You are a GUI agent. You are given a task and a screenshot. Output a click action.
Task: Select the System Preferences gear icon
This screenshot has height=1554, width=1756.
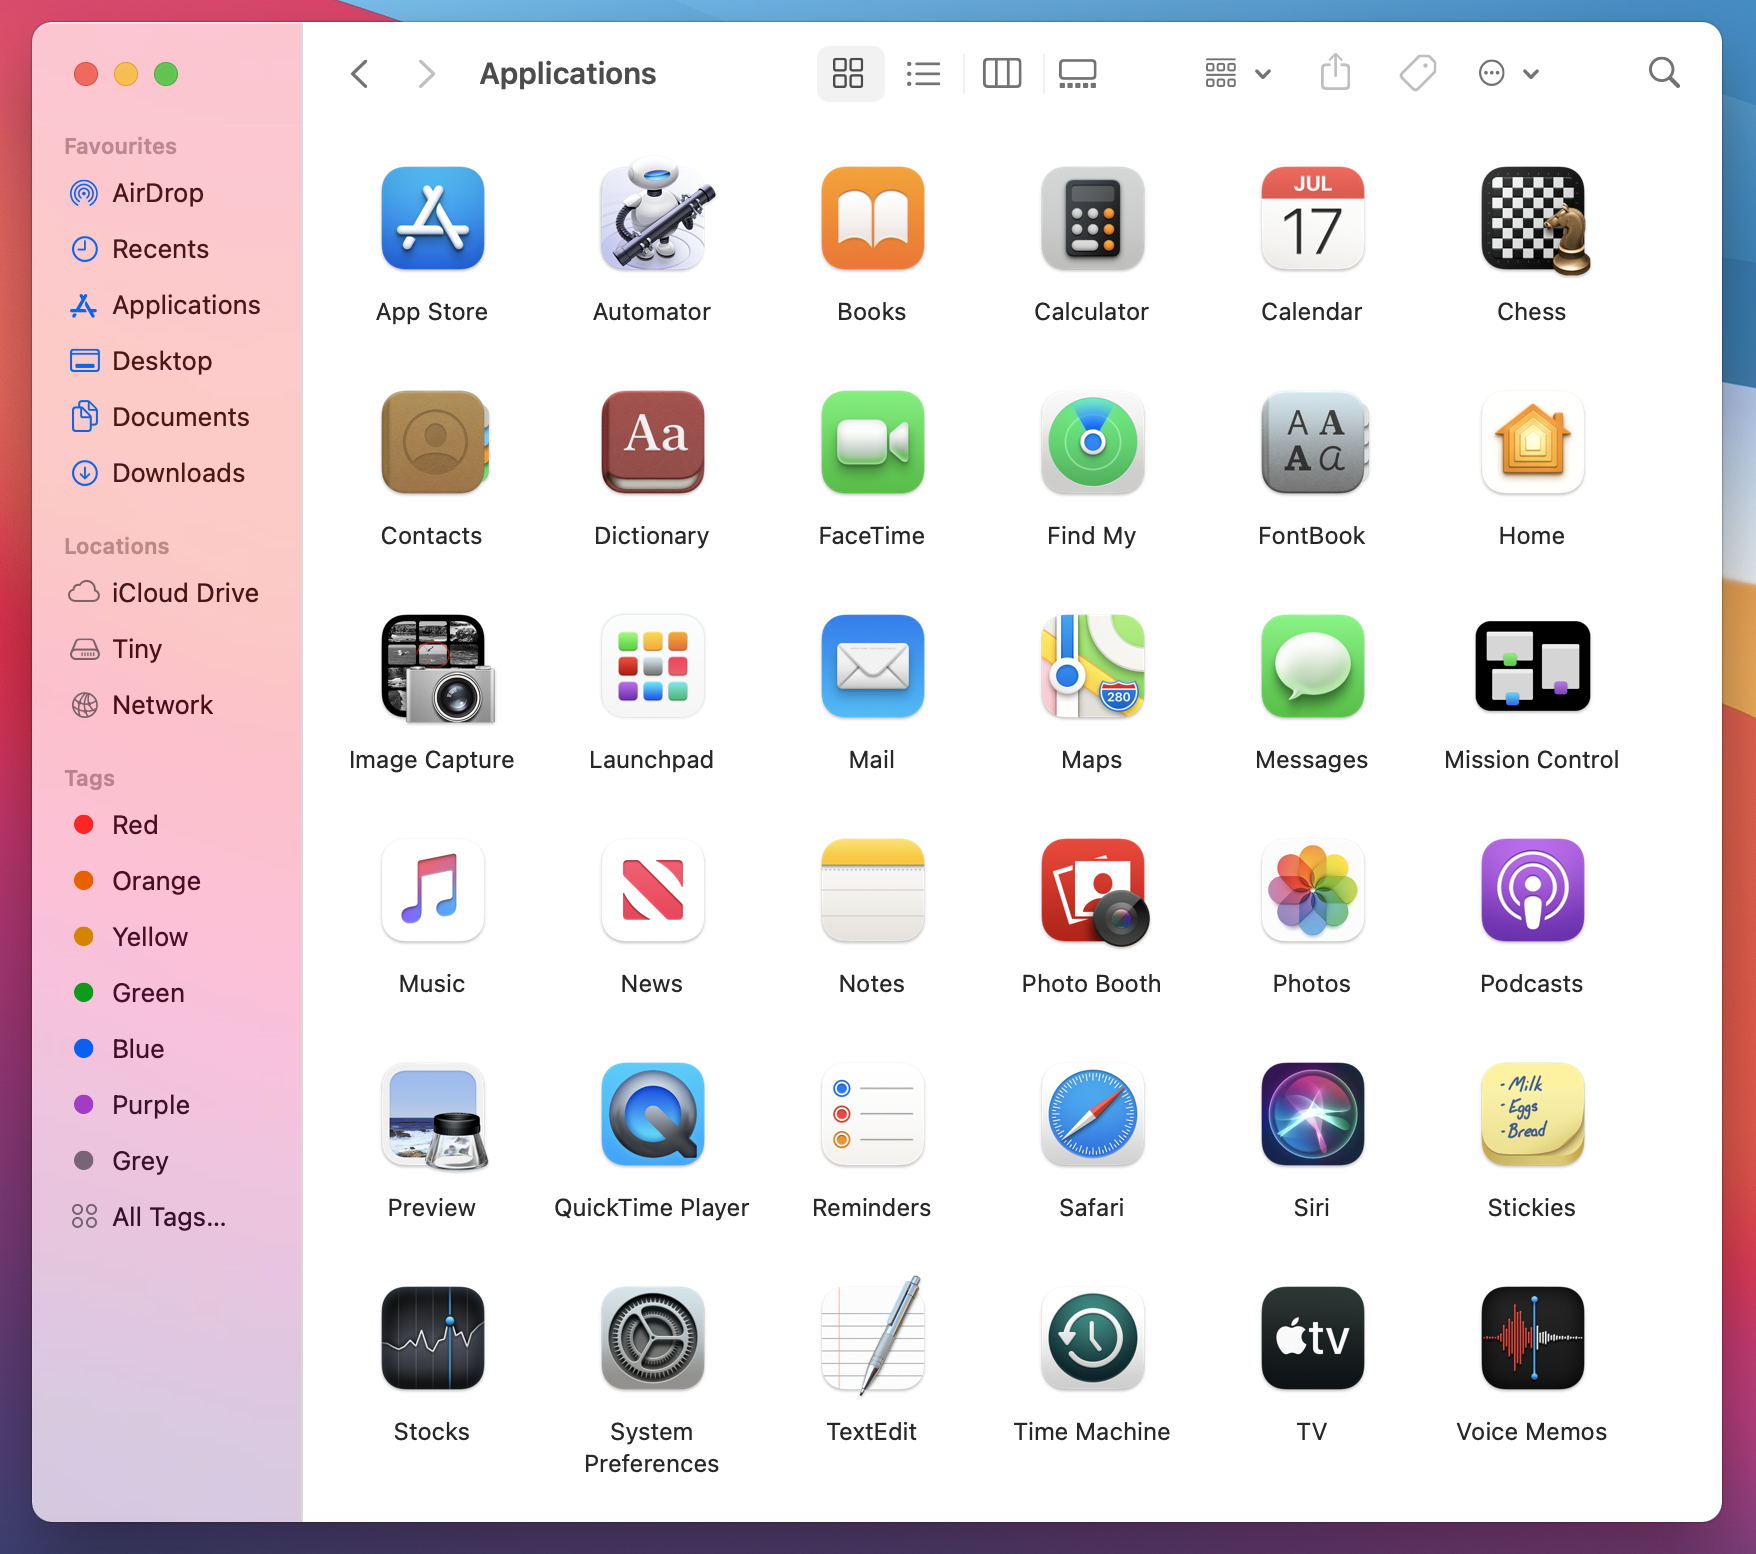coord(652,1338)
